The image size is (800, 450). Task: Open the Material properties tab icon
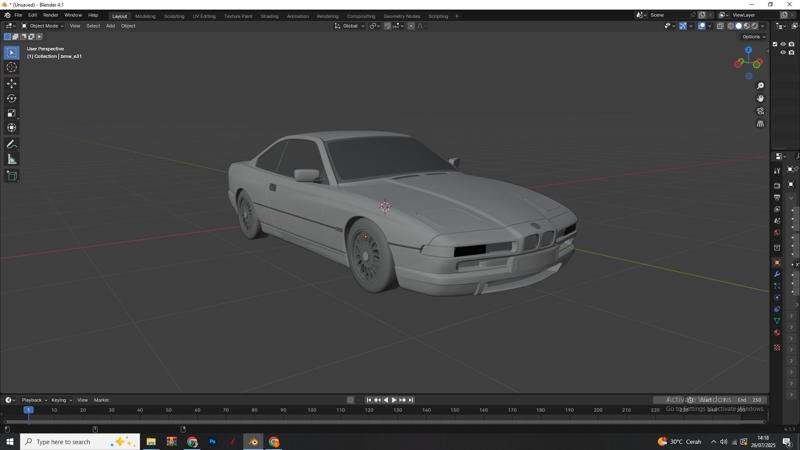[x=777, y=333]
